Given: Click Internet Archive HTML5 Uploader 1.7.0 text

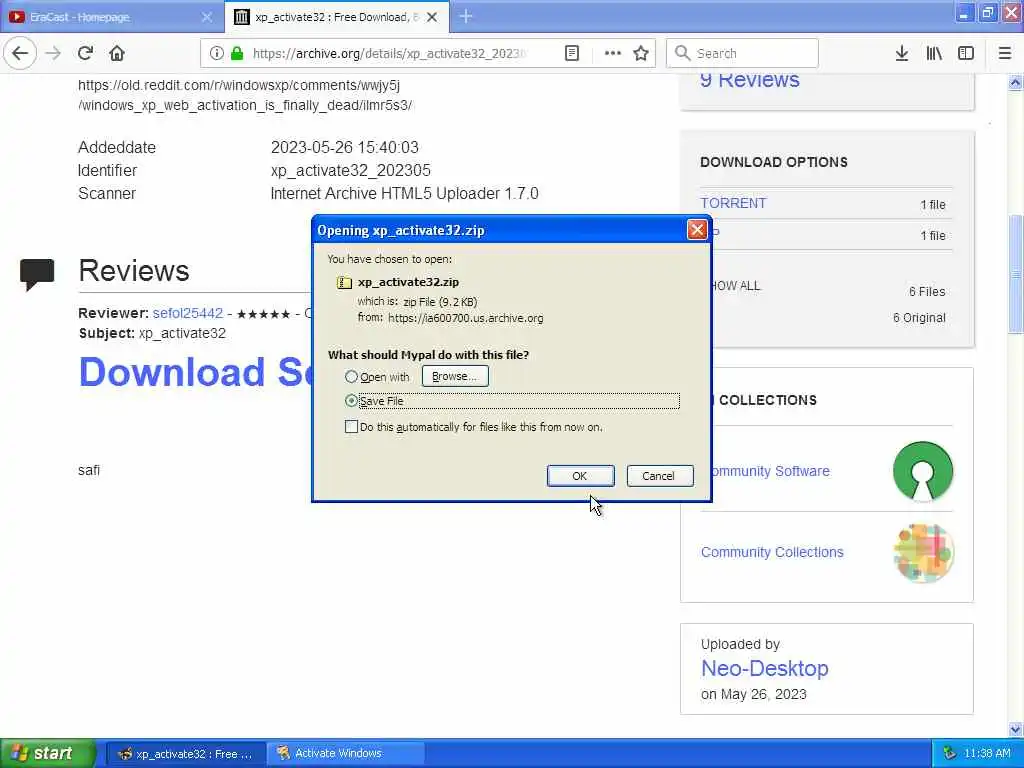Looking at the screenshot, I should click(x=404, y=193).
